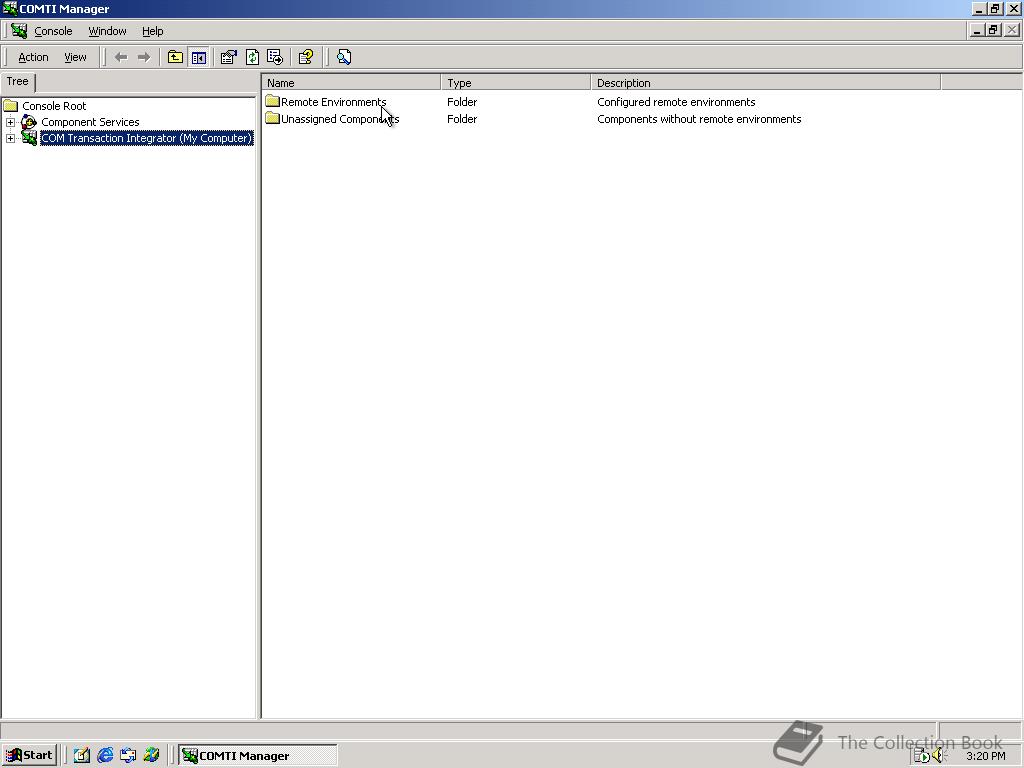Select the Unassigned Components folder row
1024x768 pixels.
pos(332,119)
